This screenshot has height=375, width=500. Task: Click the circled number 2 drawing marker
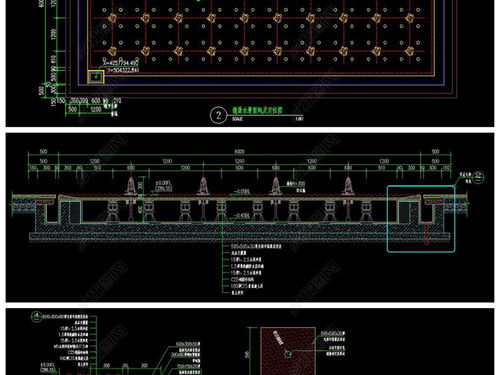point(218,115)
